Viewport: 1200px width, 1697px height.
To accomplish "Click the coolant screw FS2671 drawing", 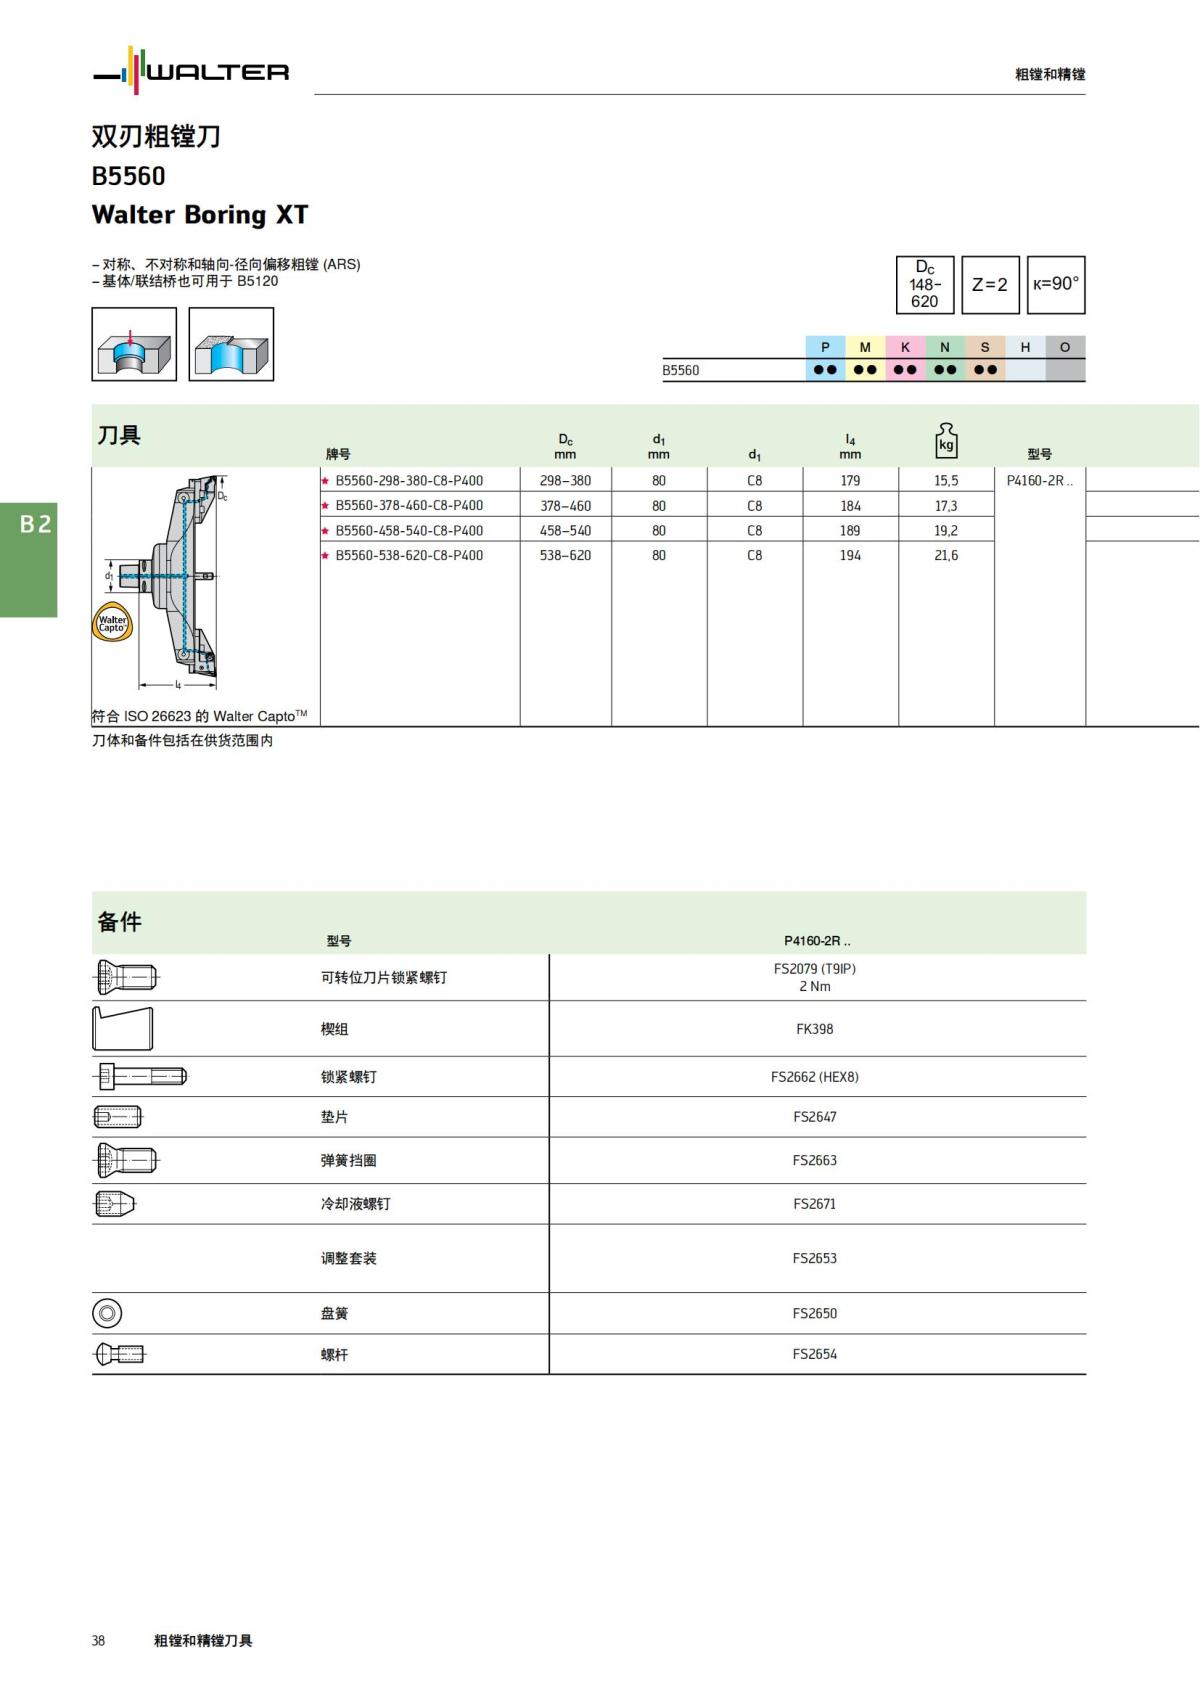I will coord(114,1204).
